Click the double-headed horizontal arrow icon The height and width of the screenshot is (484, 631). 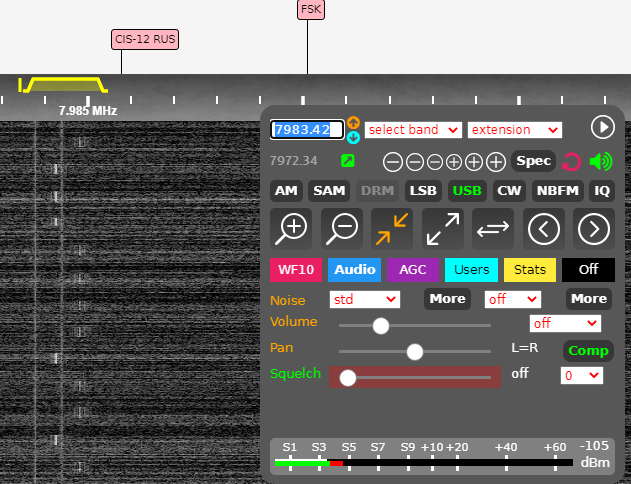[x=493, y=229]
